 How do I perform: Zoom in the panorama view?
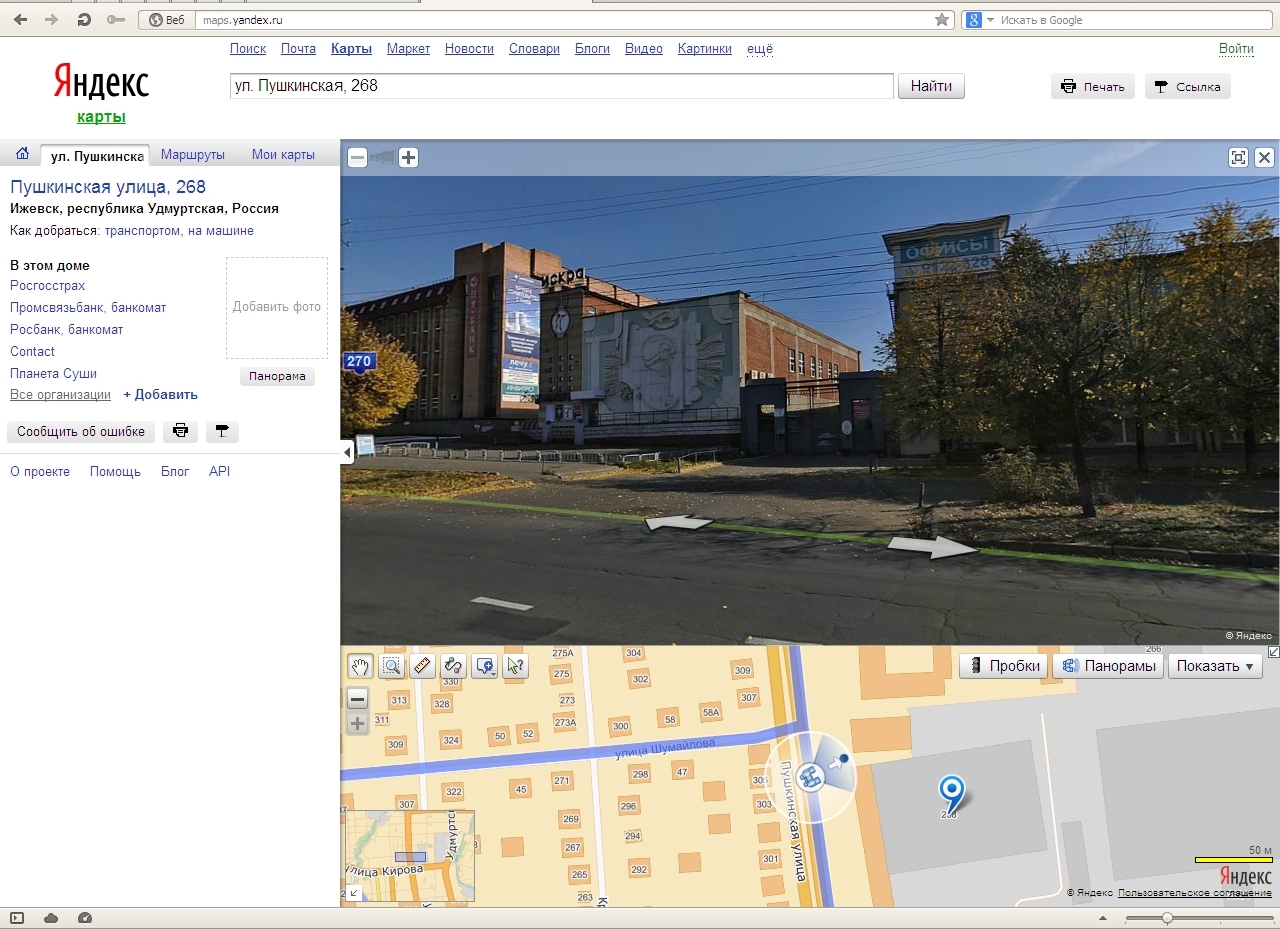[408, 157]
